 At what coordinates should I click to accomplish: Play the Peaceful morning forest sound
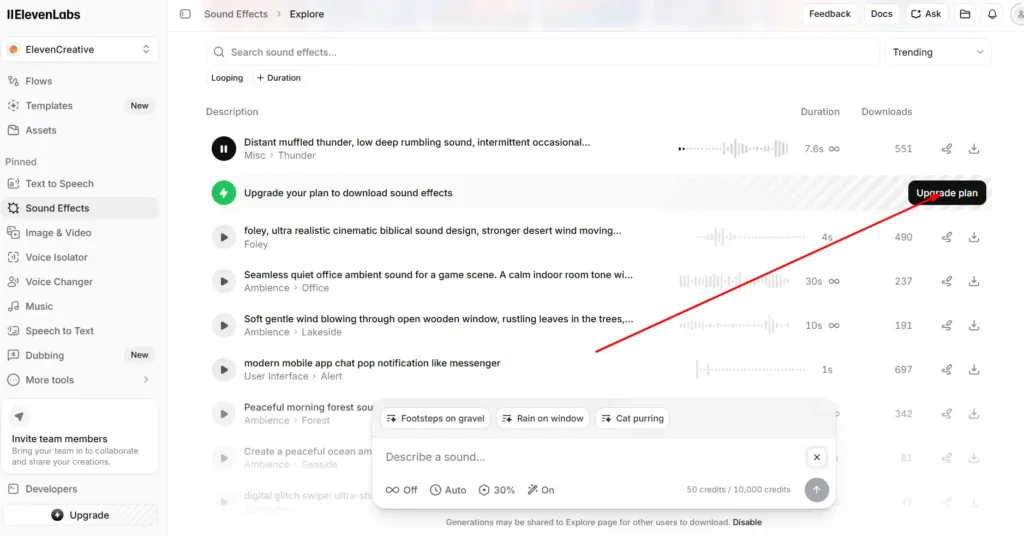223,414
